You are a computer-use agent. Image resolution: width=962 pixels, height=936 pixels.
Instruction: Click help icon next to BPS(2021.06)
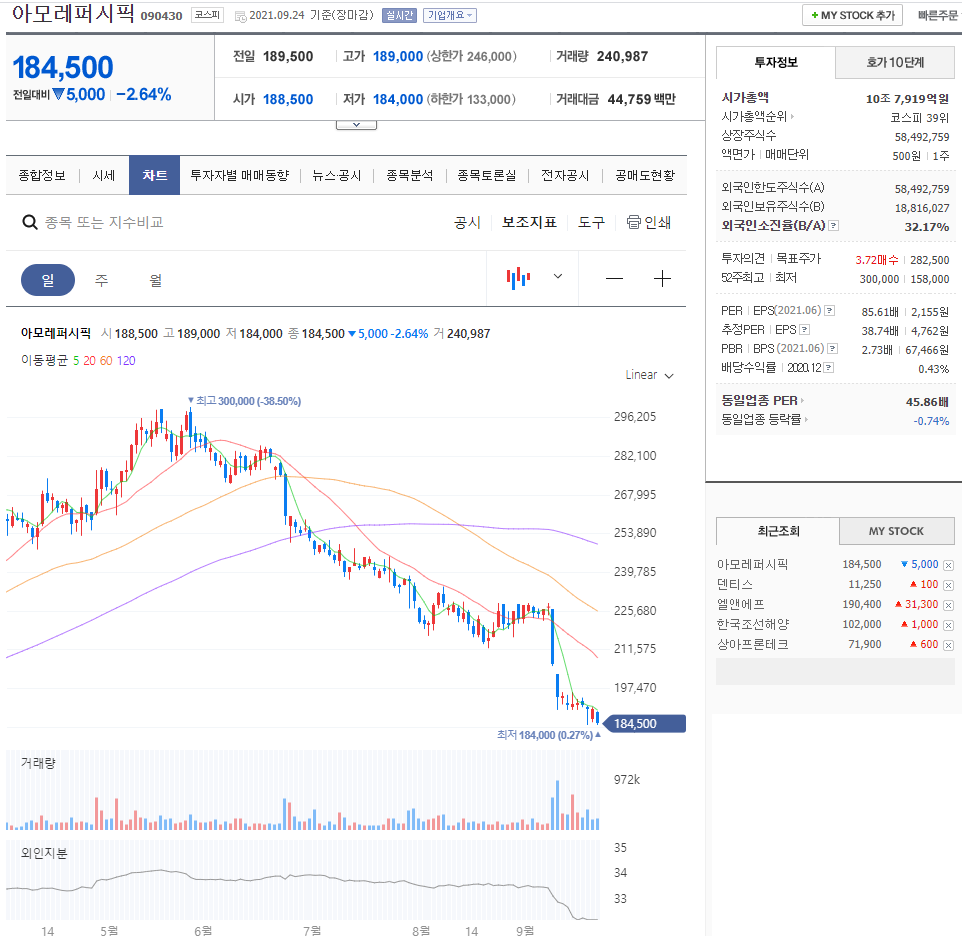point(833,348)
